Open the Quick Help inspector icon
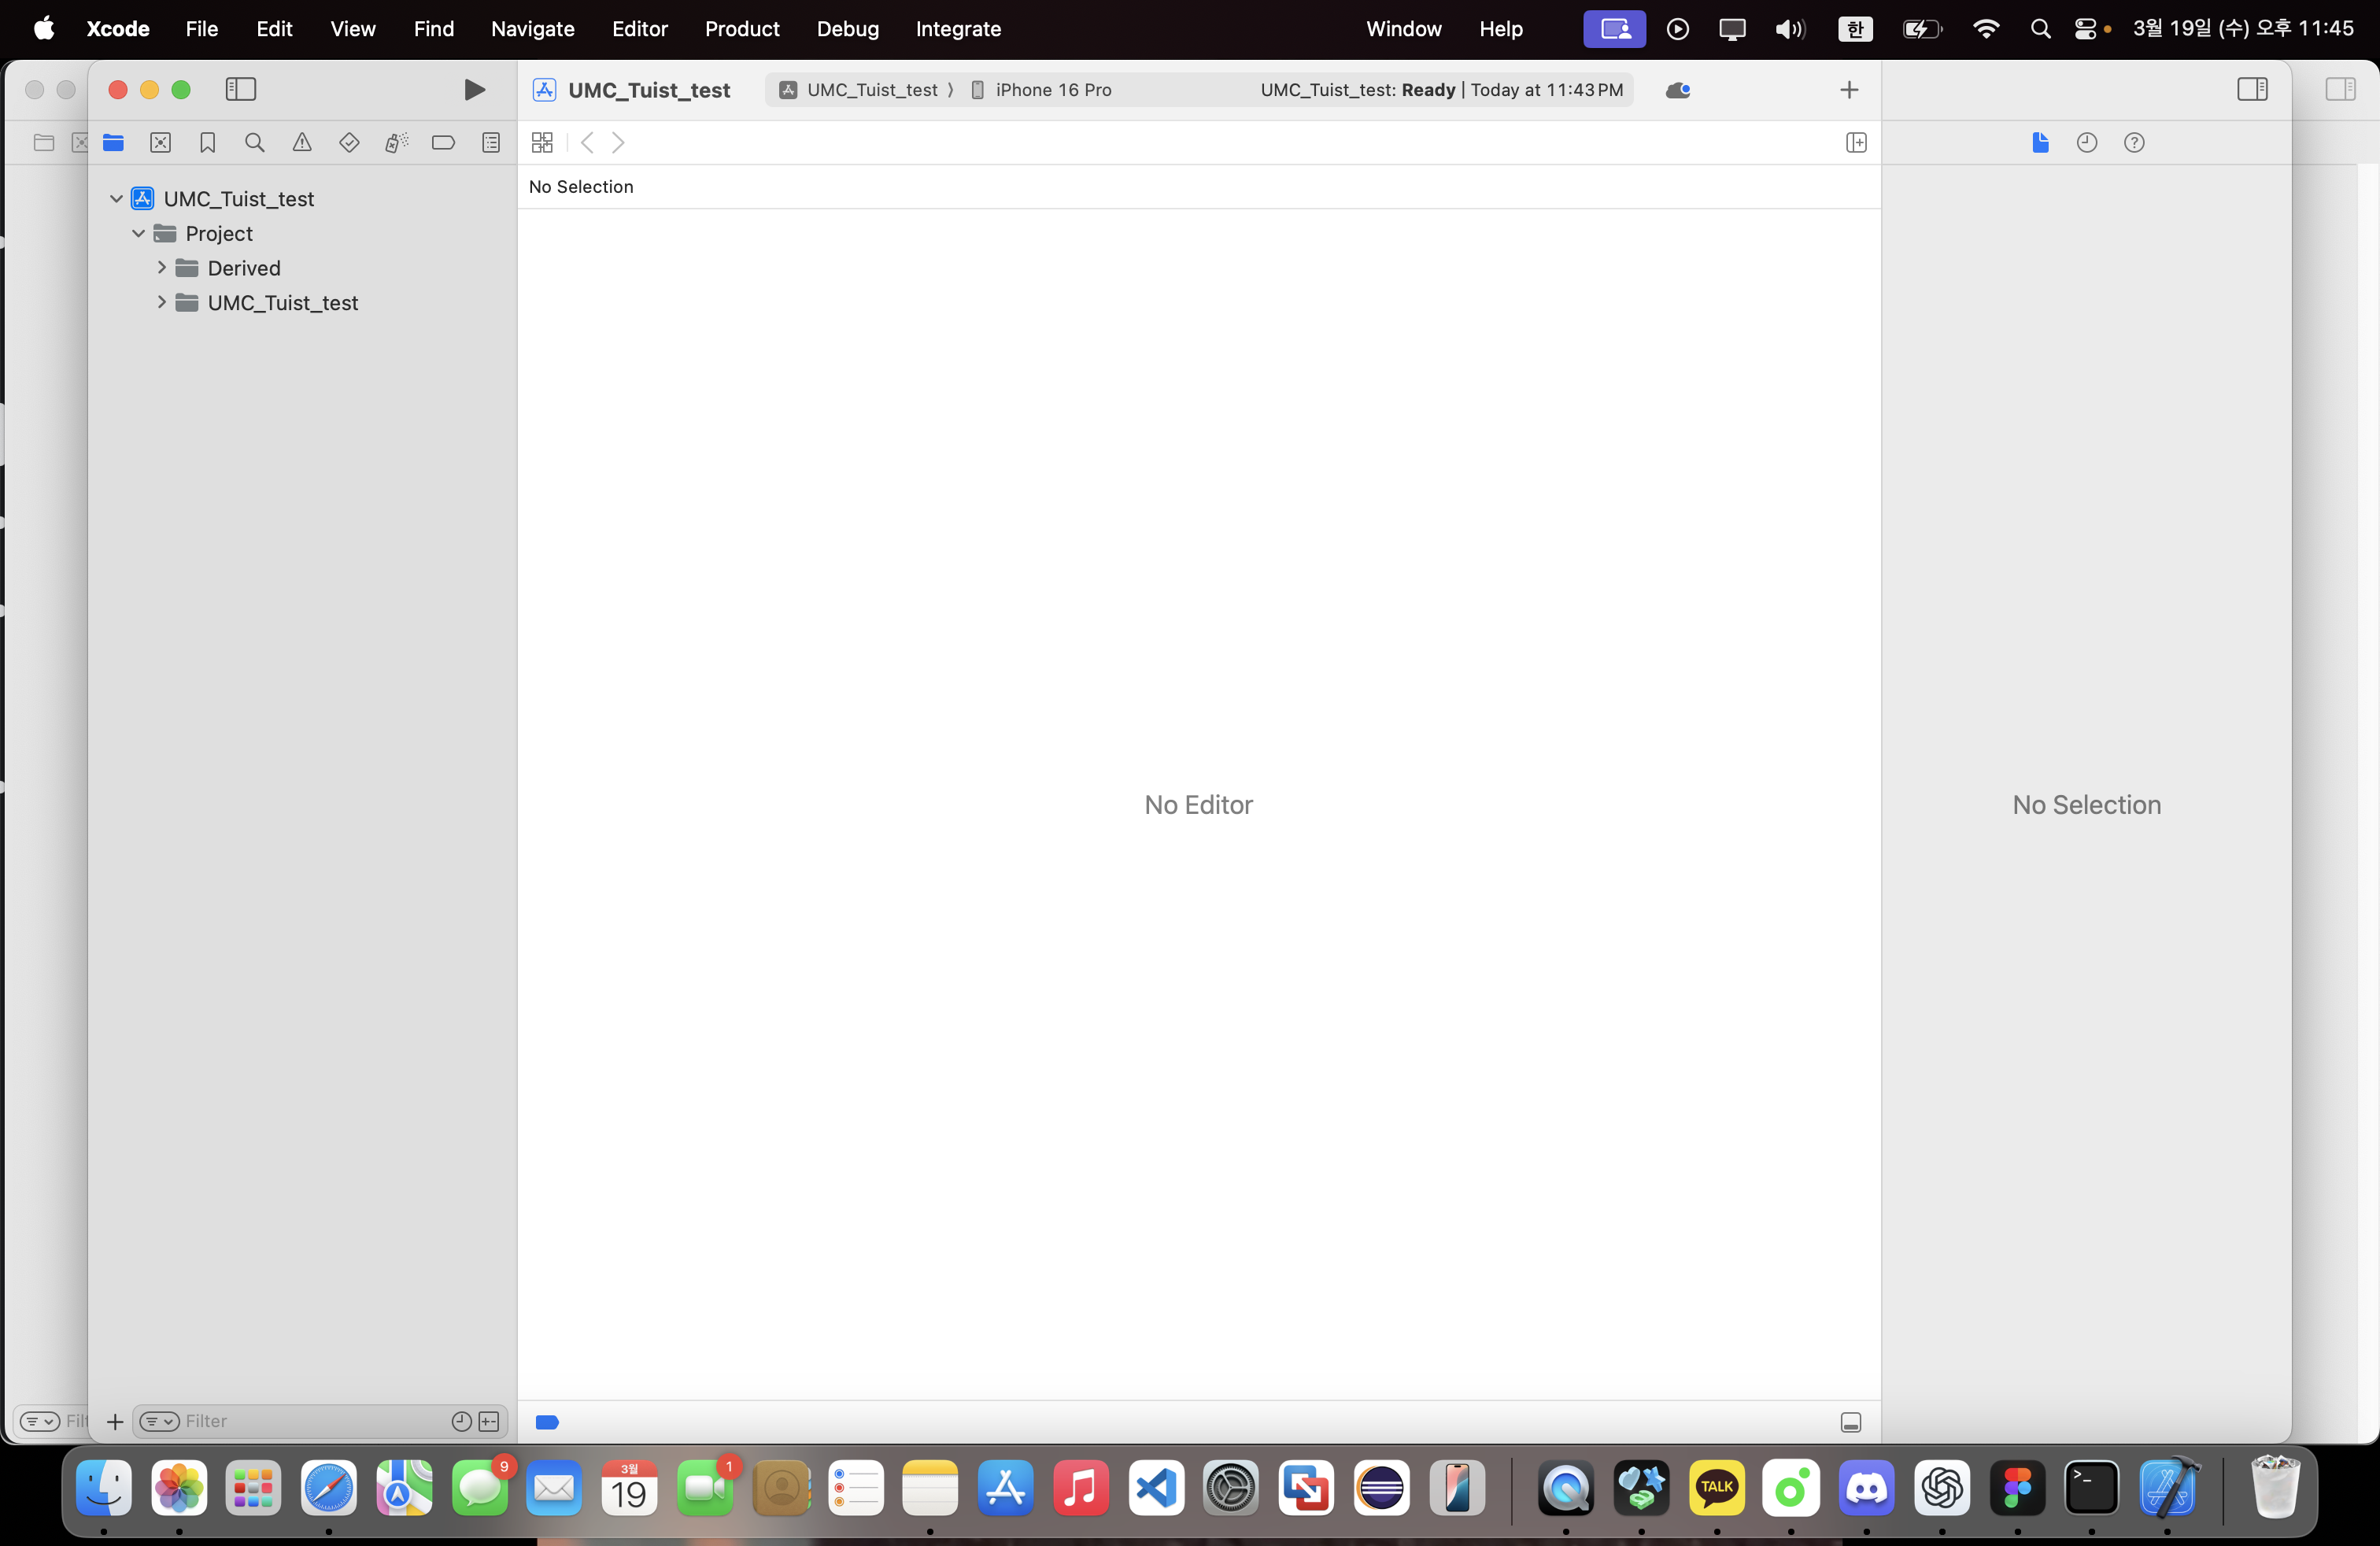The image size is (2380, 1546). [x=2134, y=143]
